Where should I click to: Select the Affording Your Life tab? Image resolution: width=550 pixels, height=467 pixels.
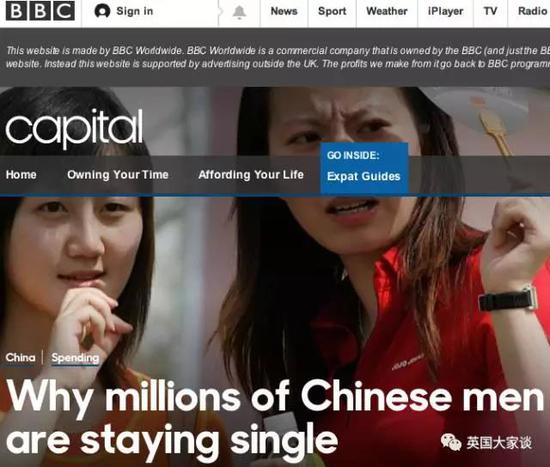pyautogui.click(x=251, y=175)
